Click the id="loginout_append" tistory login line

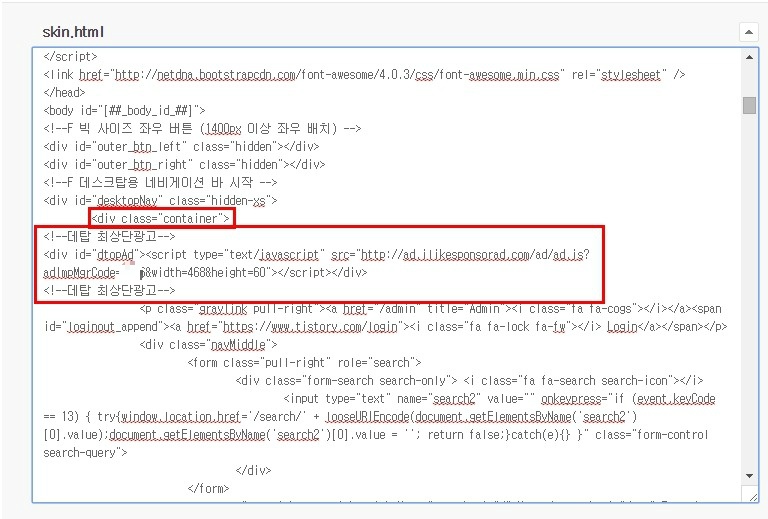[385, 327]
